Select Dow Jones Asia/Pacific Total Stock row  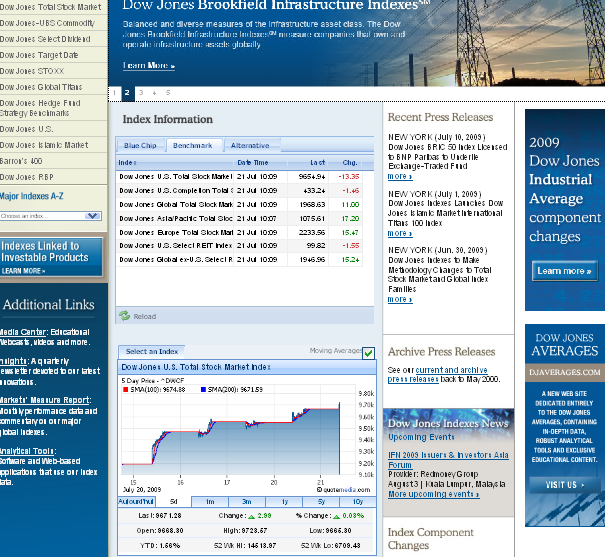click(239, 218)
